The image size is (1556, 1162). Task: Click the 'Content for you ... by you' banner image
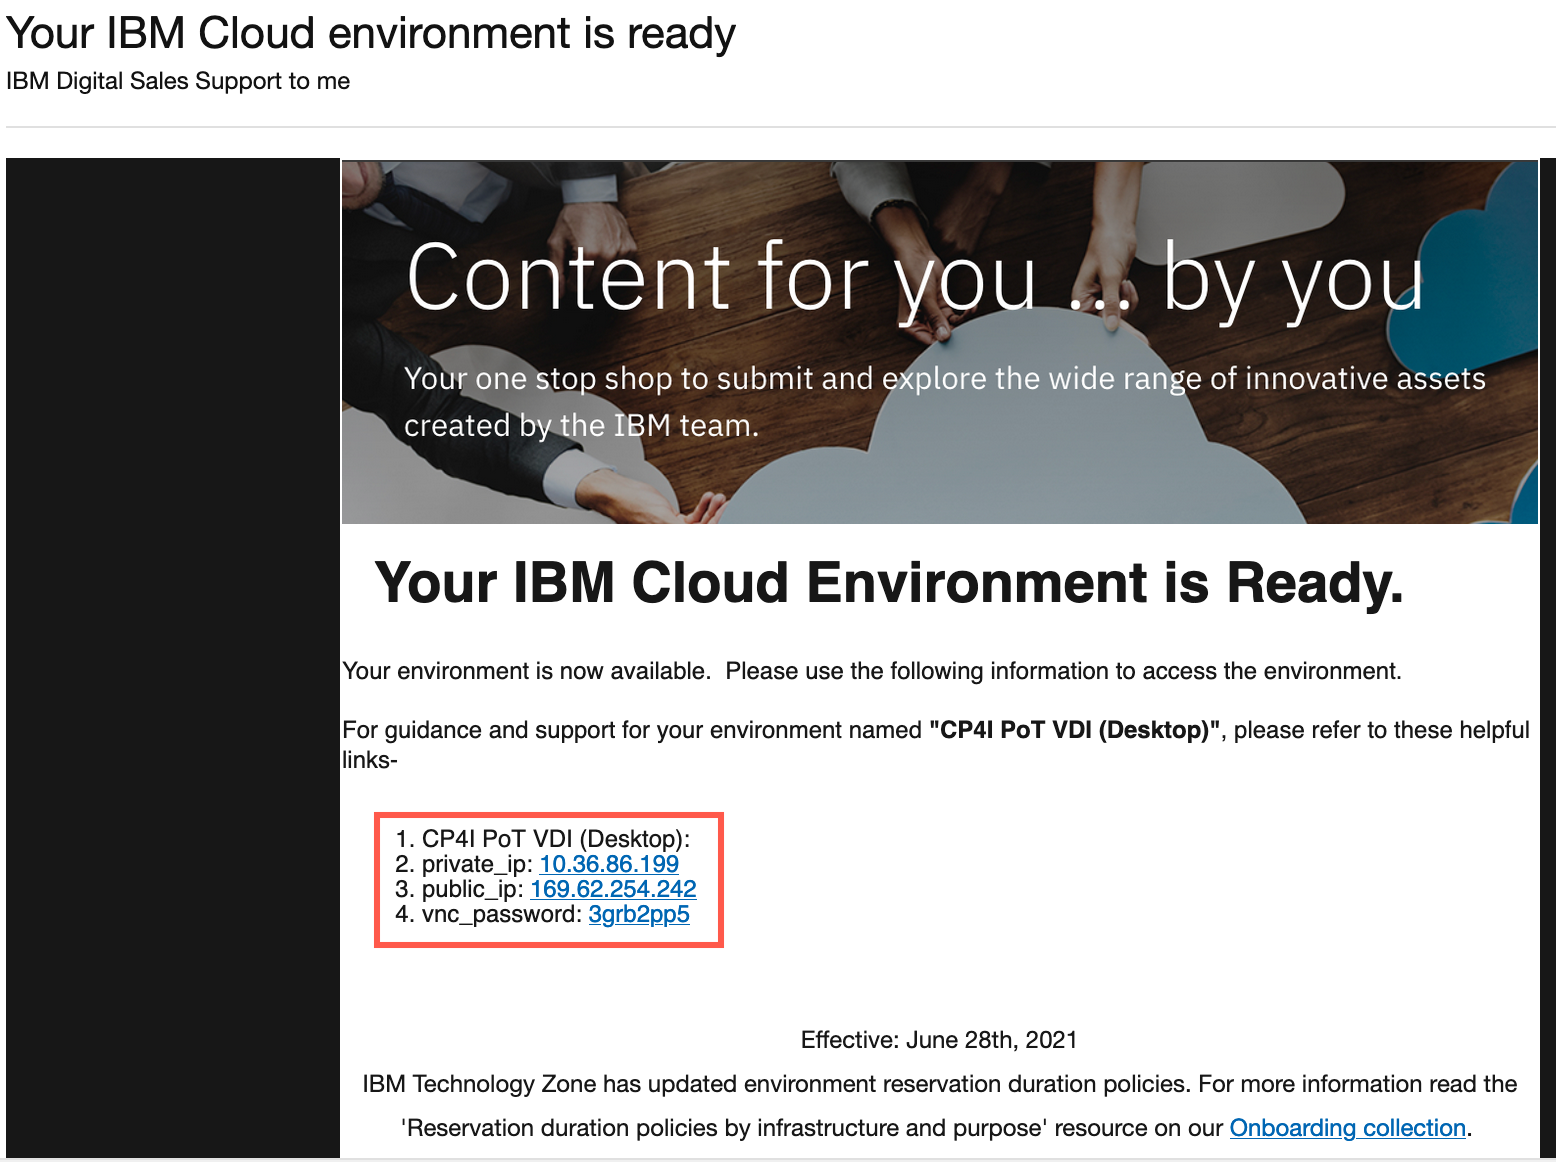pyautogui.click(x=940, y=342)
